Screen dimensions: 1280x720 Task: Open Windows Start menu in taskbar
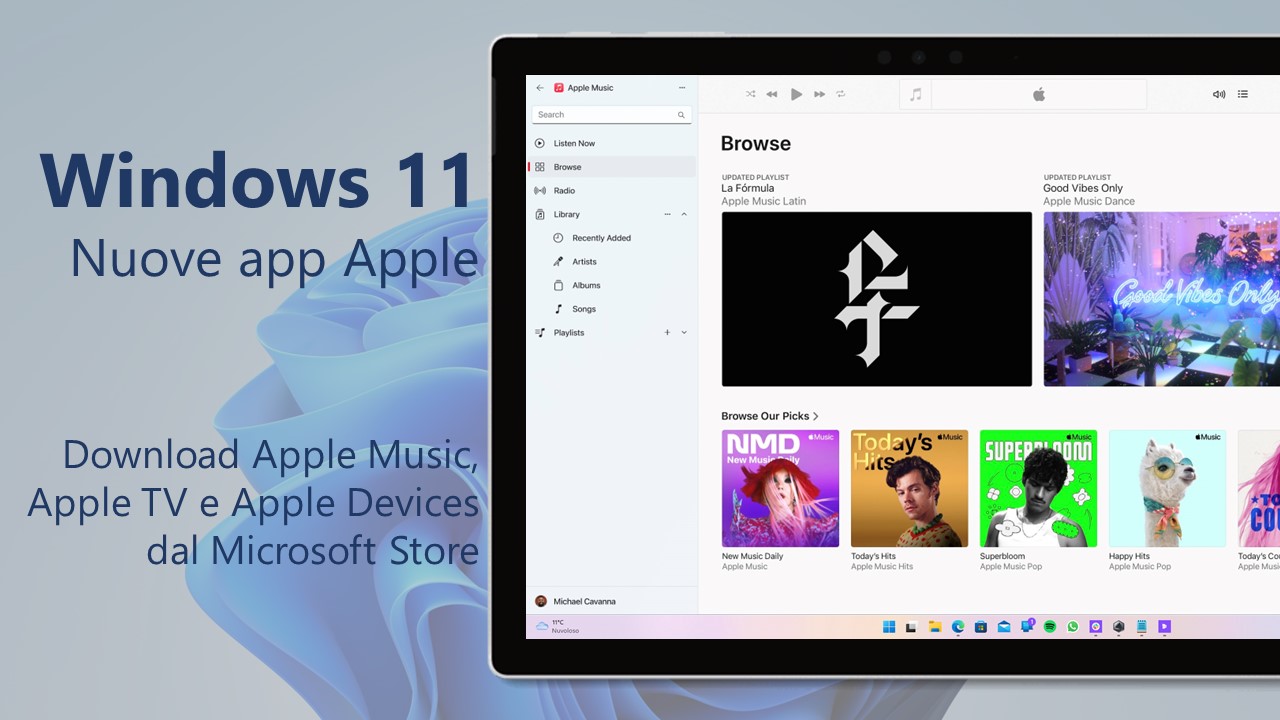[889, 627]
